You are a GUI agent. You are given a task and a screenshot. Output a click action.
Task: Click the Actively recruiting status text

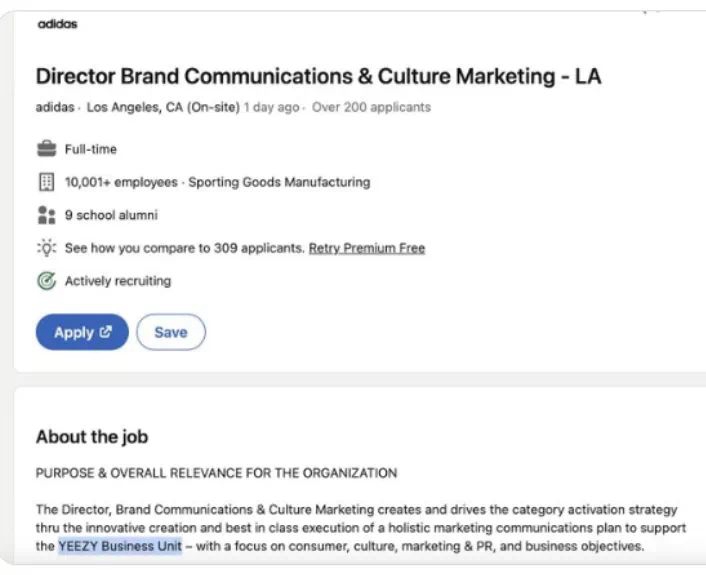(118, 281)
